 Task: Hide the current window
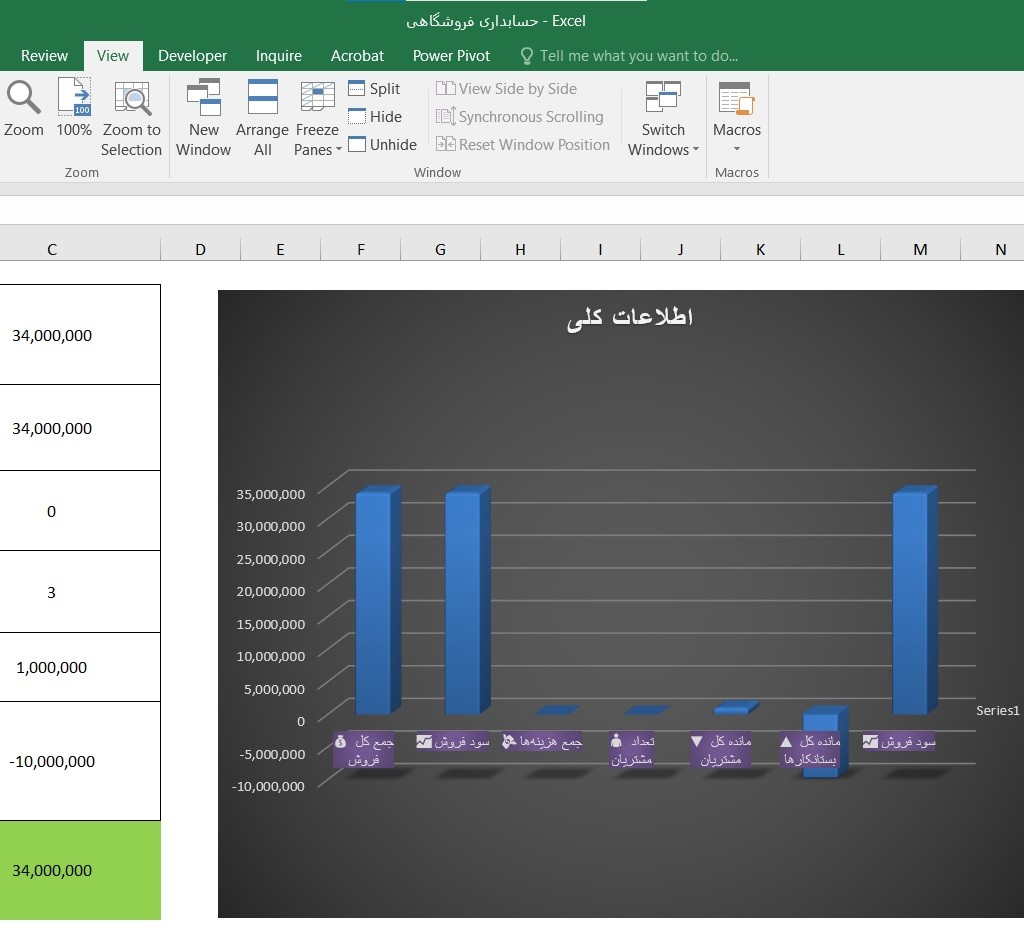(375, 116)
